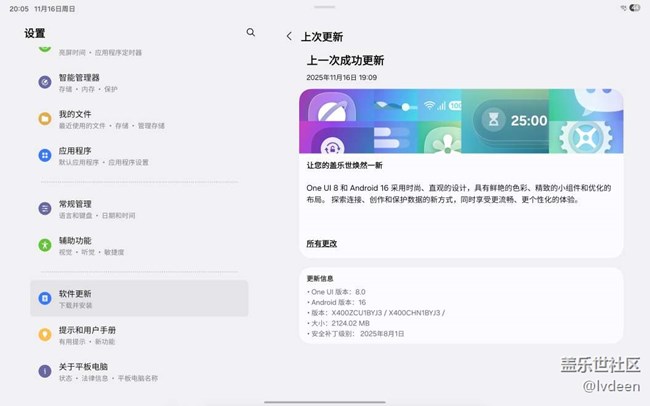This screenshot has height=406, width=650.
Task: Tap the purple 常规管理 icon
Action: pos(45,208)
